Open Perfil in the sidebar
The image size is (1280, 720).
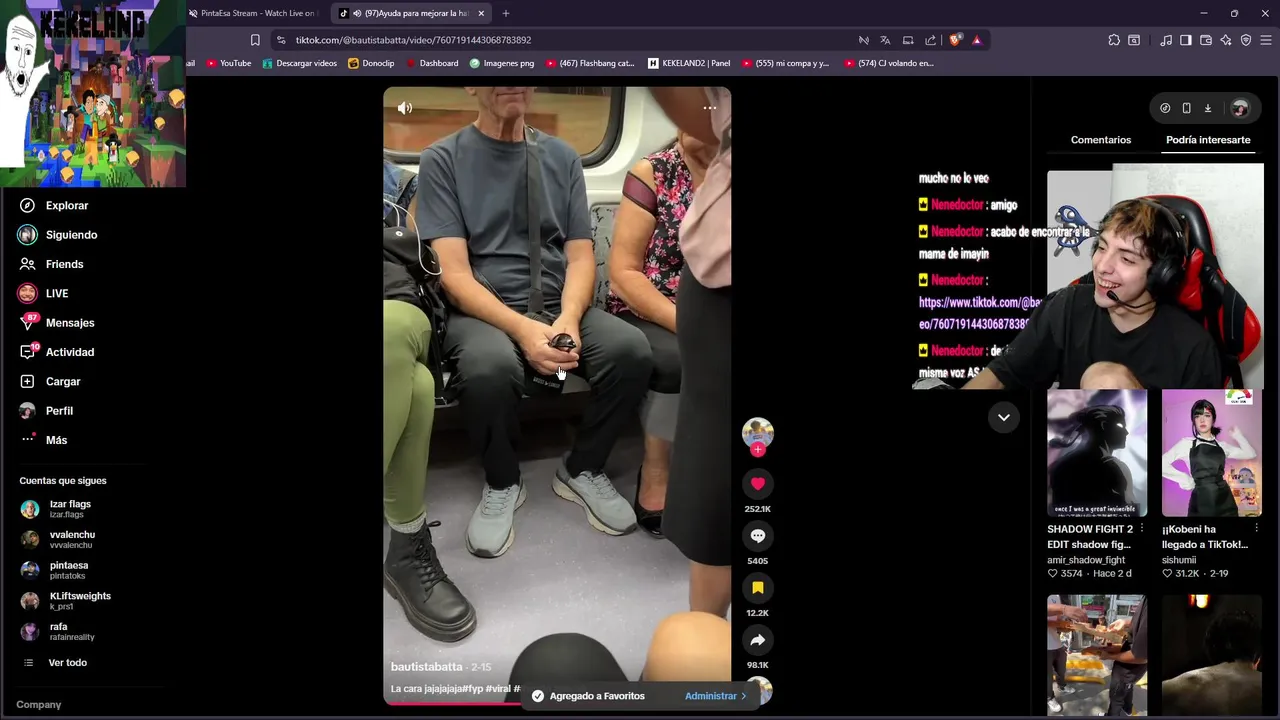59,411
